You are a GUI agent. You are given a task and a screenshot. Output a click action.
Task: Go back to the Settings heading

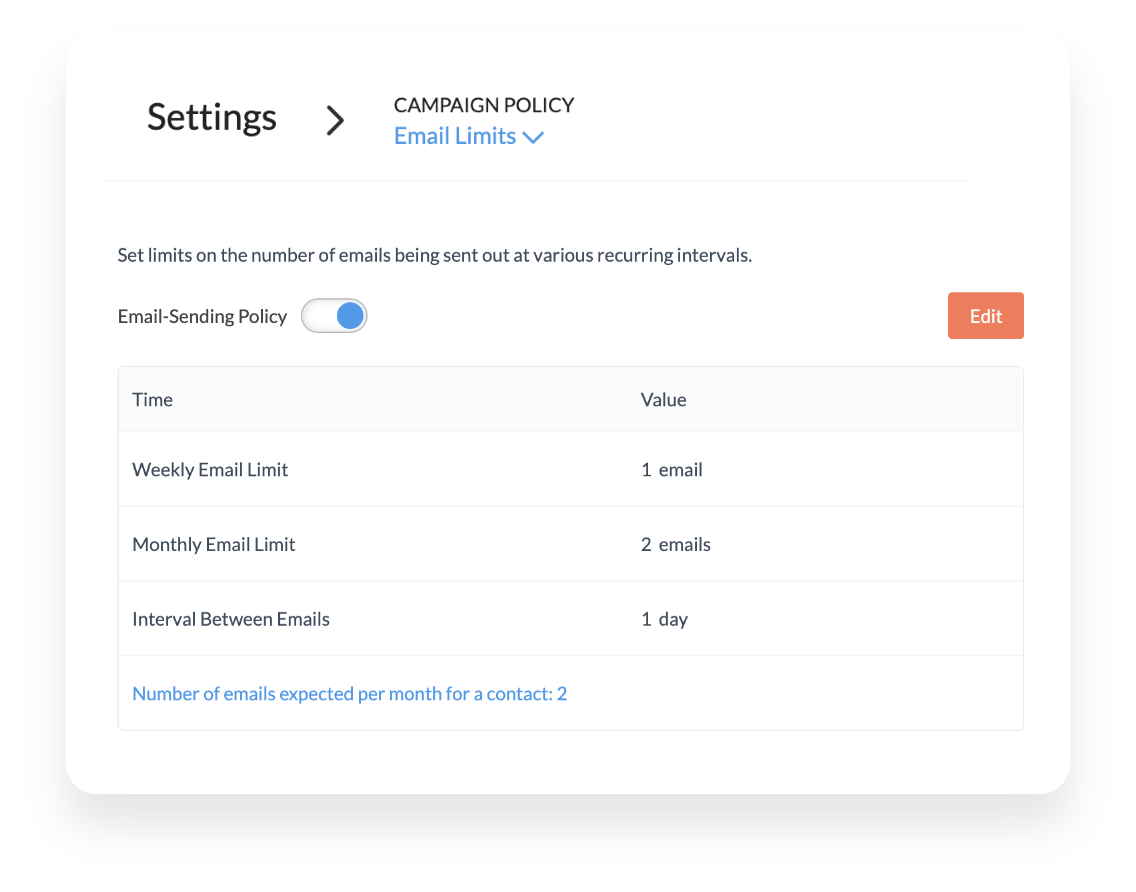212,117
